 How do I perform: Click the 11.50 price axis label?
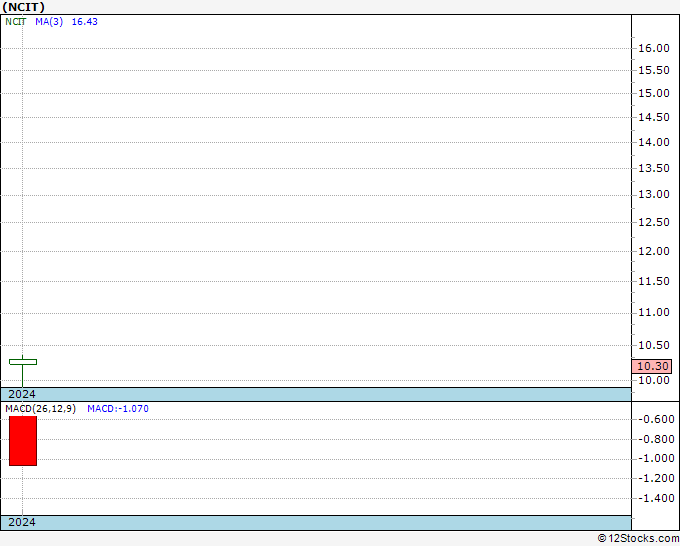654,281
